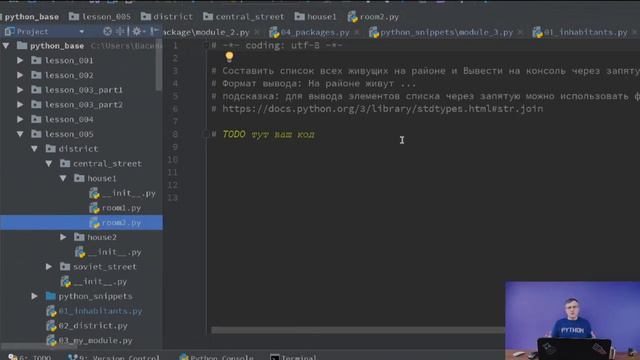Select soviet_street folder row
The image size is (640, 360).
click(81, 267)
